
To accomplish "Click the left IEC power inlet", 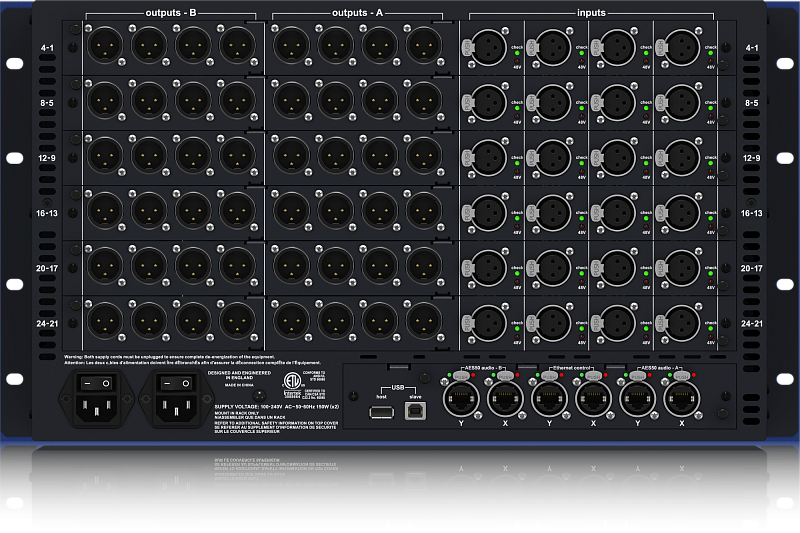I will pos(96,409).
